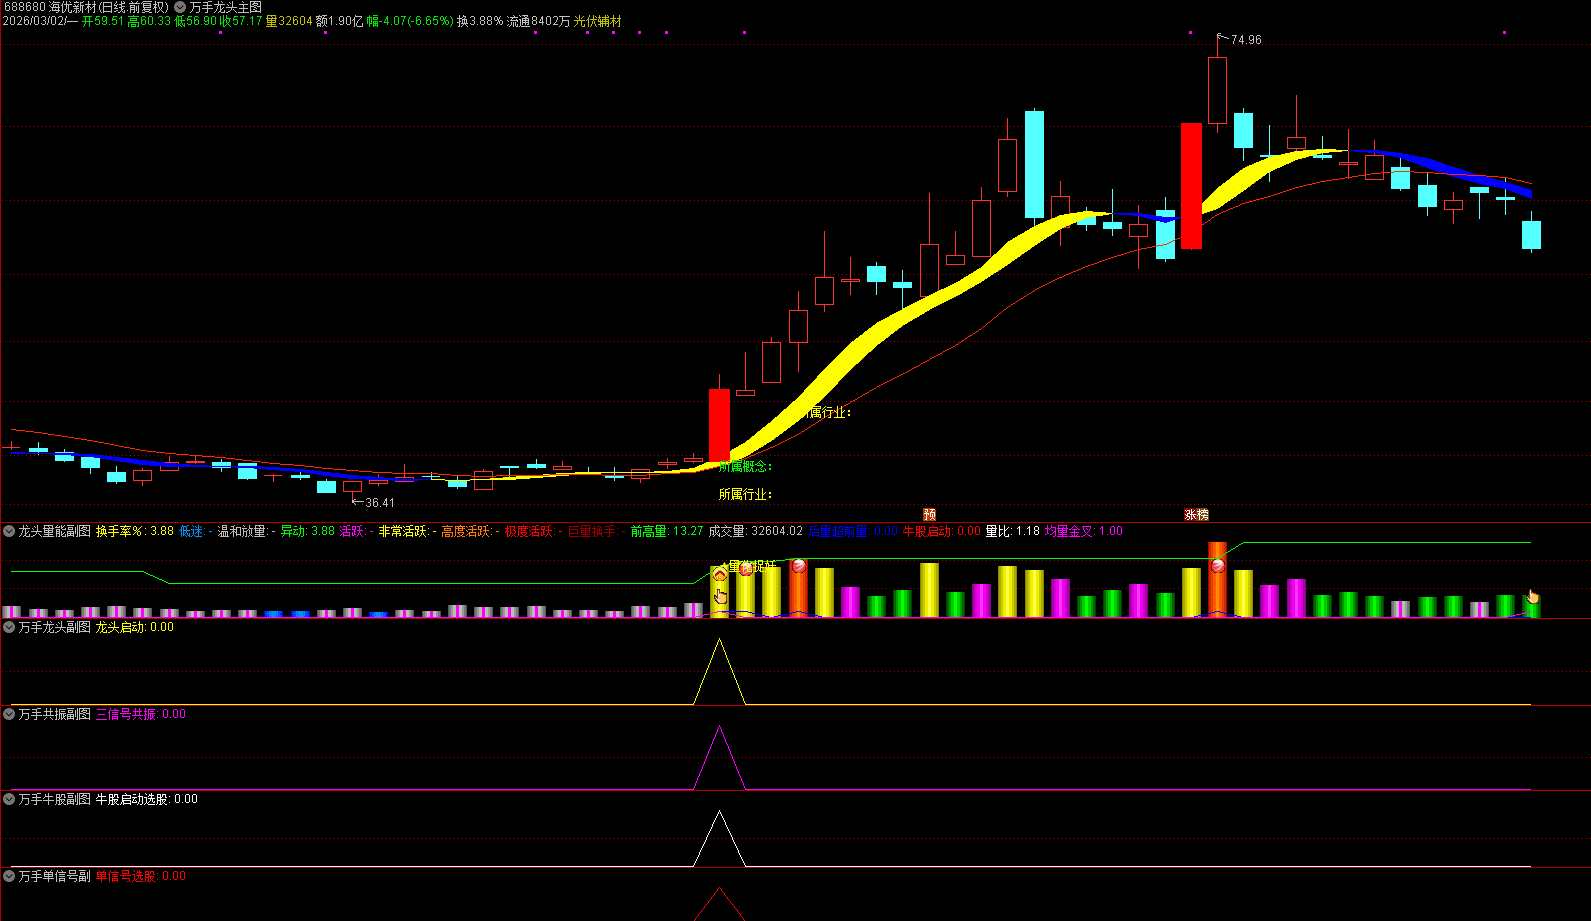Click the white 牛股启动选股 signal peak

tap(719, 814)
